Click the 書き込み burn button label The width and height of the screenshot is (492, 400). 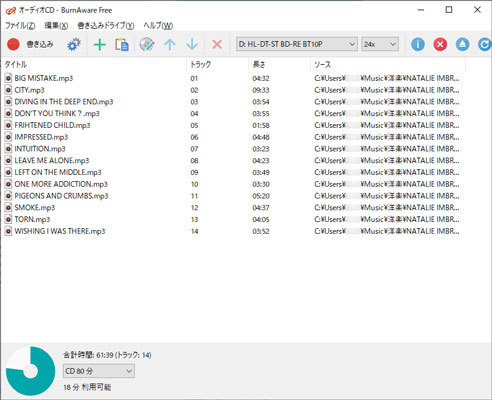[40, 44]
